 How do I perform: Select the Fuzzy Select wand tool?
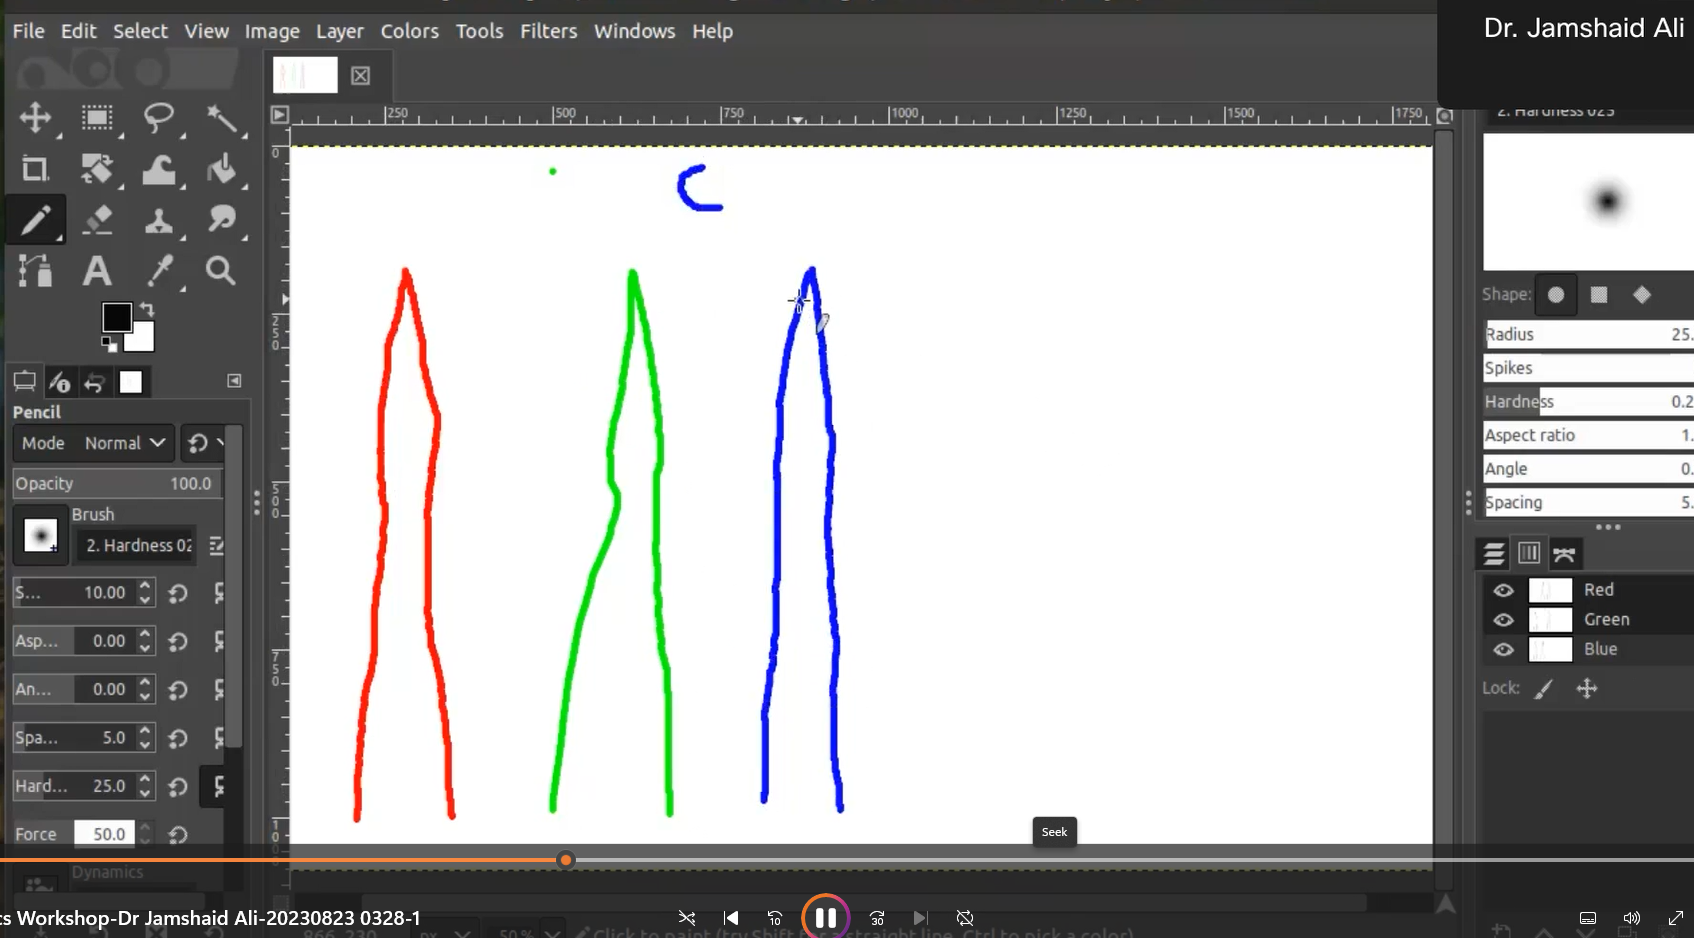[x=221, y=117]
